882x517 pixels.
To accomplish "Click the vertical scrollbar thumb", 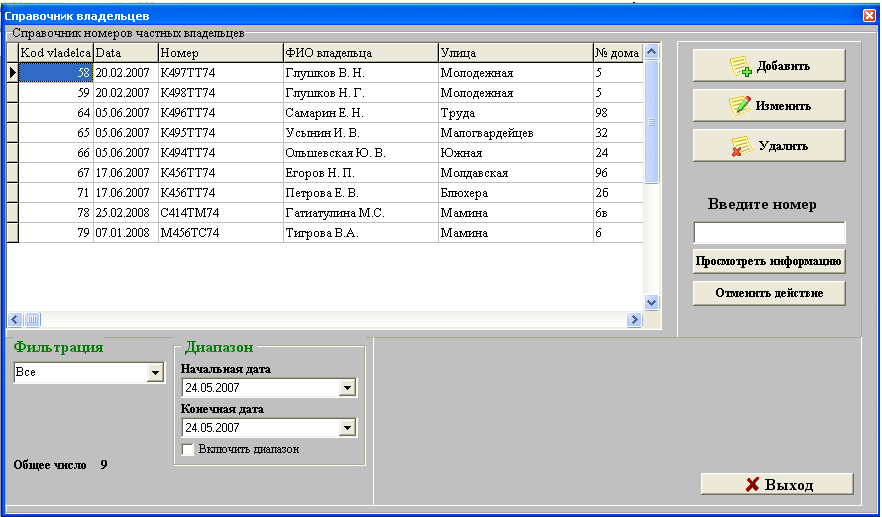I will click(651, 122).
